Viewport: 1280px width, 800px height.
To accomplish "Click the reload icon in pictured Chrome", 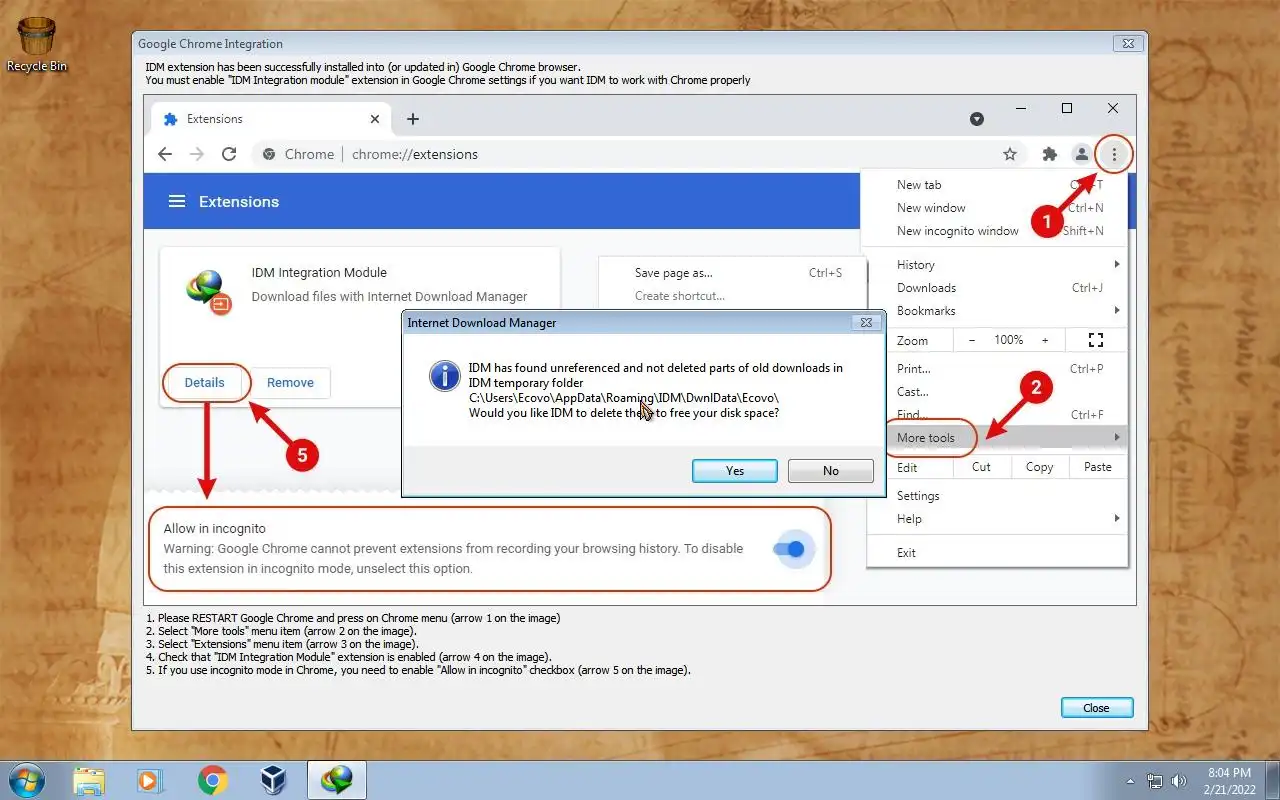I will (229, 154).
